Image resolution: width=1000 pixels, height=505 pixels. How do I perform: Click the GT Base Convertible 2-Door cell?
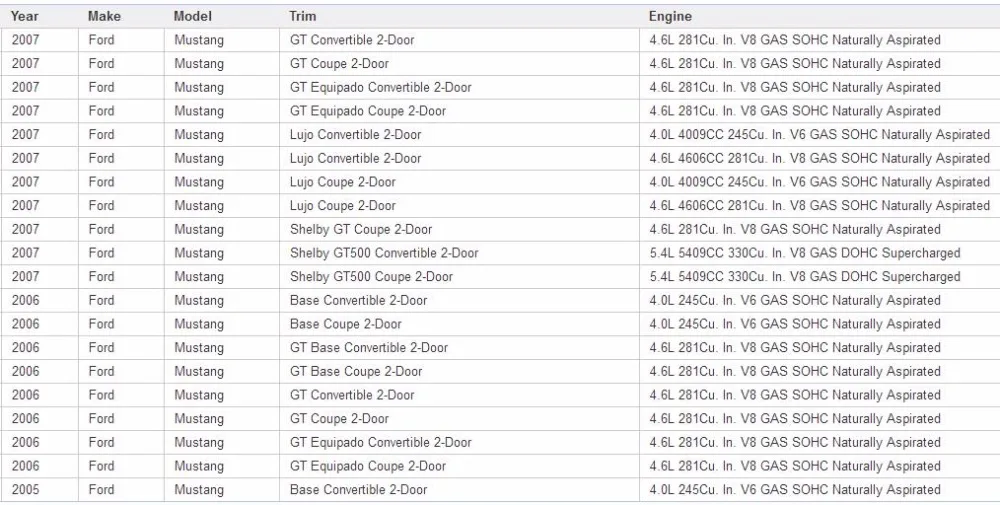(459, 348)
